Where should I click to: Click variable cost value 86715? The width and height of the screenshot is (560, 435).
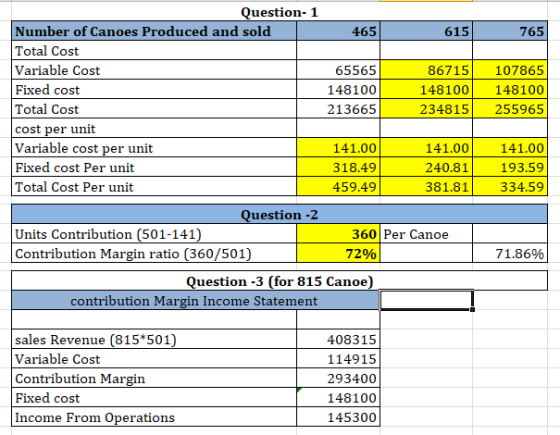tap(426, 70)
